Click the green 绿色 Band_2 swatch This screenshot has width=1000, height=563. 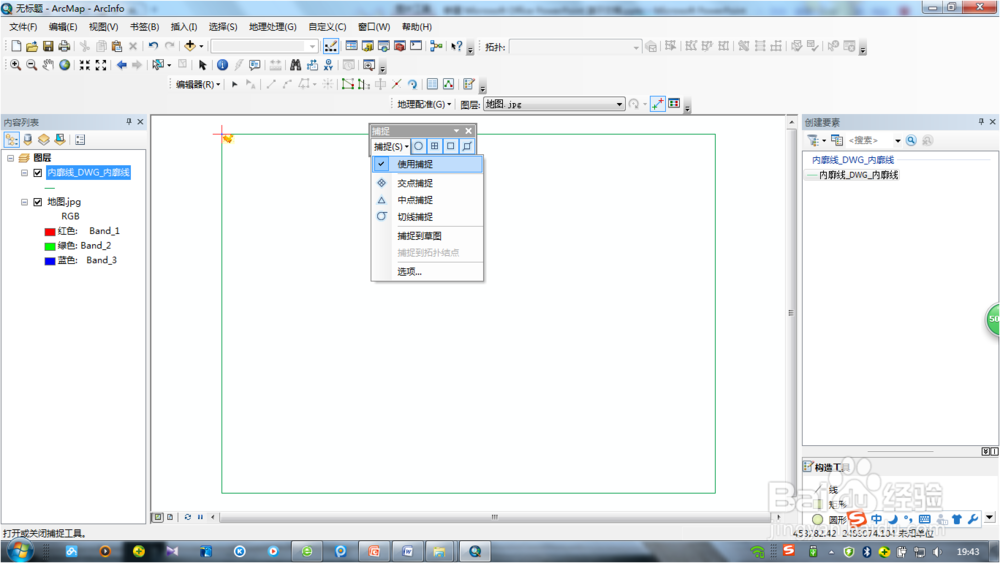[50, 246]
